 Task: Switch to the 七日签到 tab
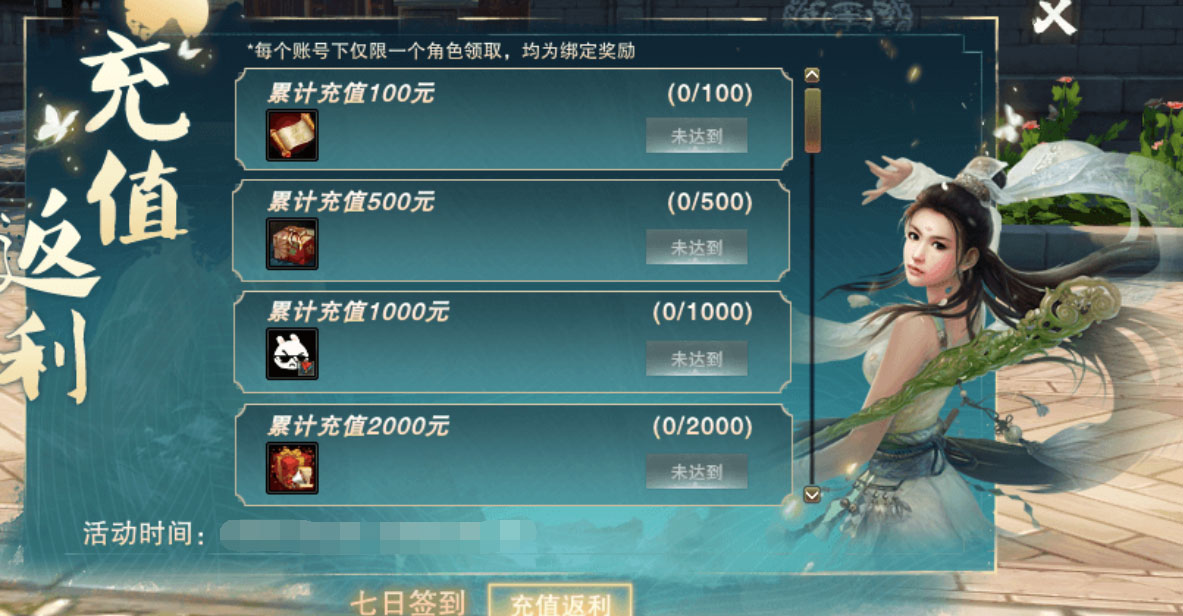tap(408, 603)
